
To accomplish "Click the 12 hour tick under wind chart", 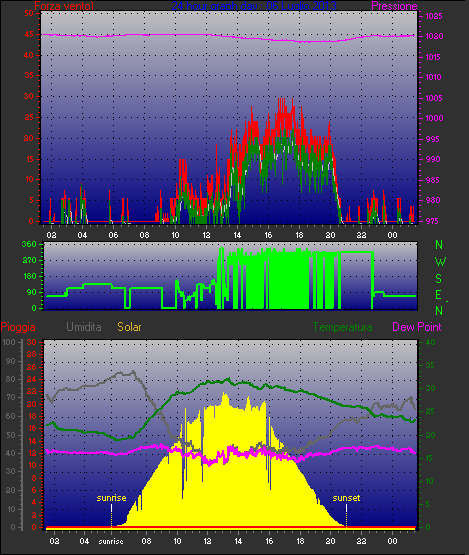I will click(x=206, y=235).
